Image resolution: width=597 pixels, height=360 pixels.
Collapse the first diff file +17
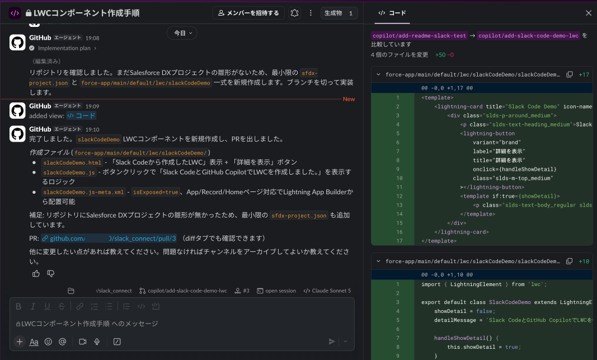click(x=378, y=75)
